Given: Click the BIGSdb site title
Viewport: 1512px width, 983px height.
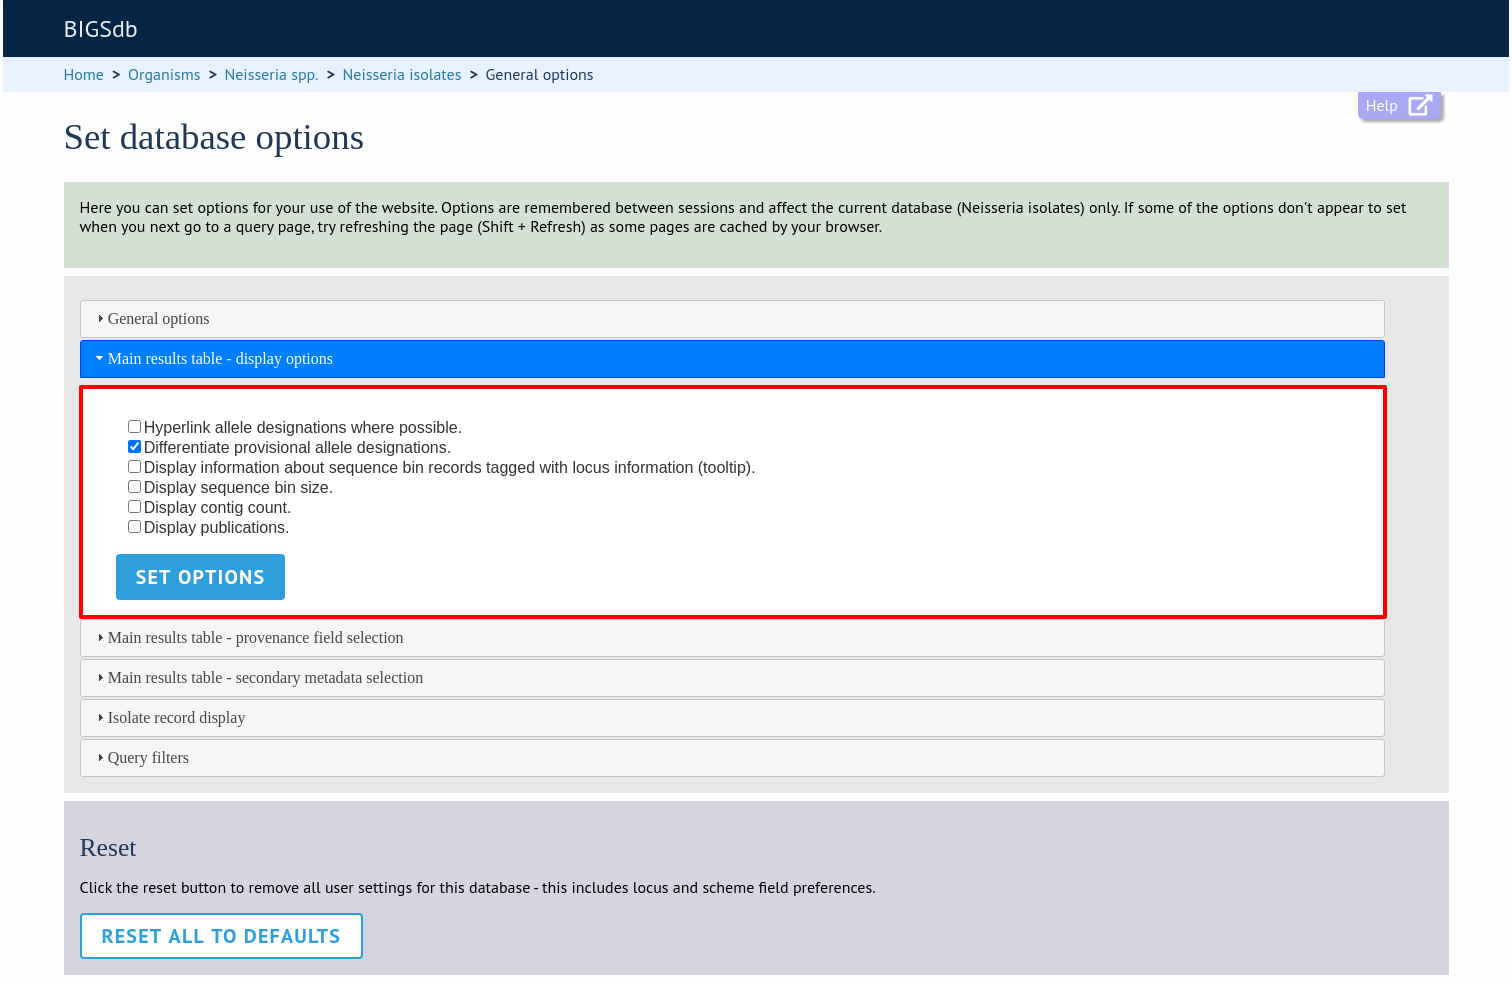Looking at the screenshot, I should pos(101,29).
